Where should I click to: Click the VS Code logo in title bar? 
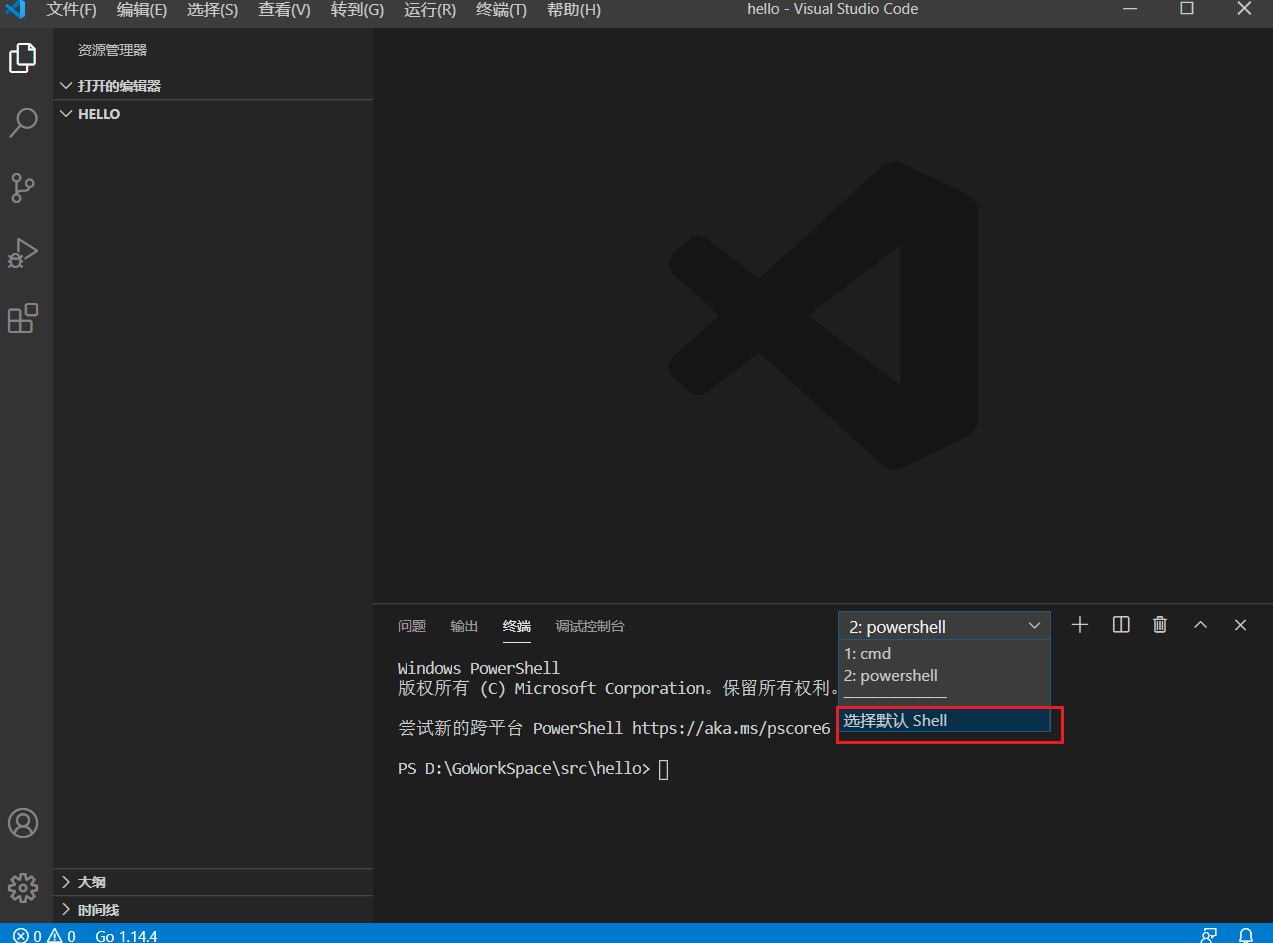coord(15,10)
